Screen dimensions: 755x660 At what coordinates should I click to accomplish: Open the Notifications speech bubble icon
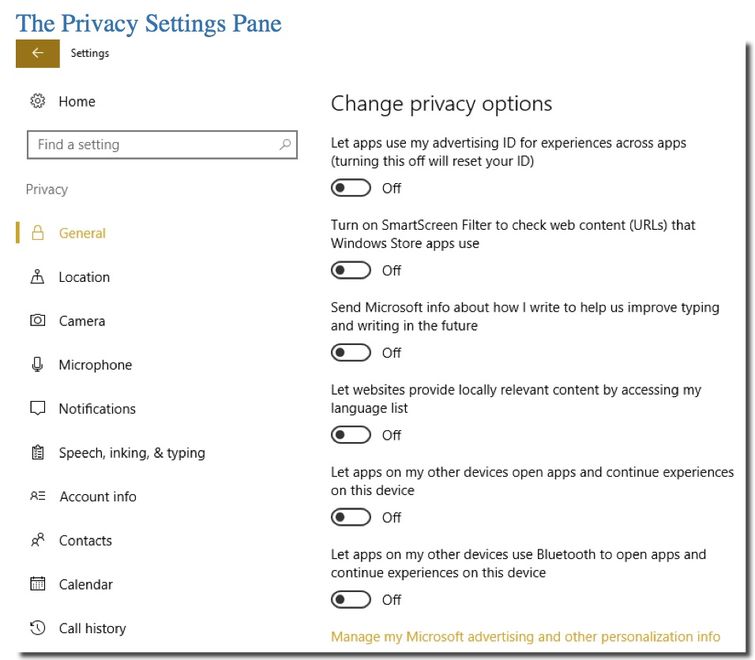point(38,408)
